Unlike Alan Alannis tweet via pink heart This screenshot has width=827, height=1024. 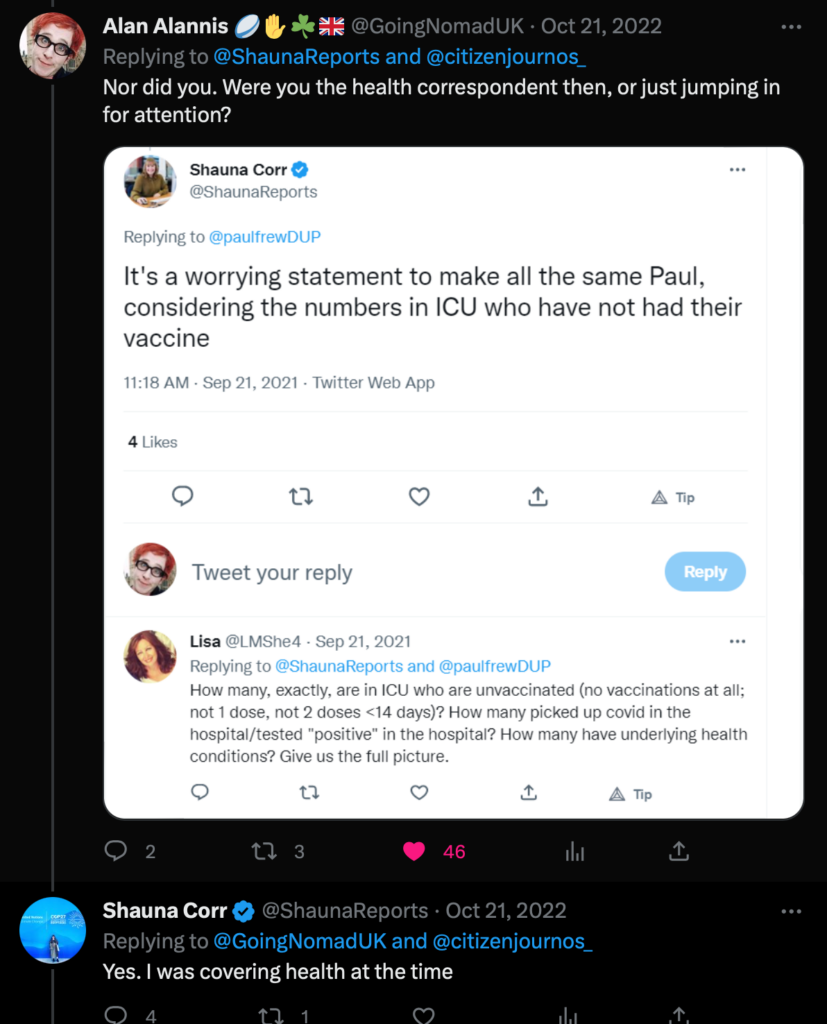click(414, 851)
